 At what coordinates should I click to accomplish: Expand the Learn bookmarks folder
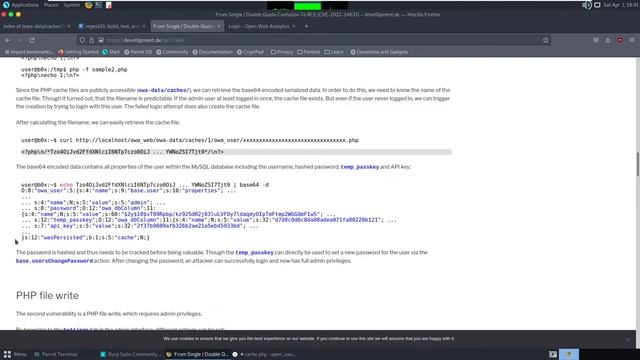[334, 52]
